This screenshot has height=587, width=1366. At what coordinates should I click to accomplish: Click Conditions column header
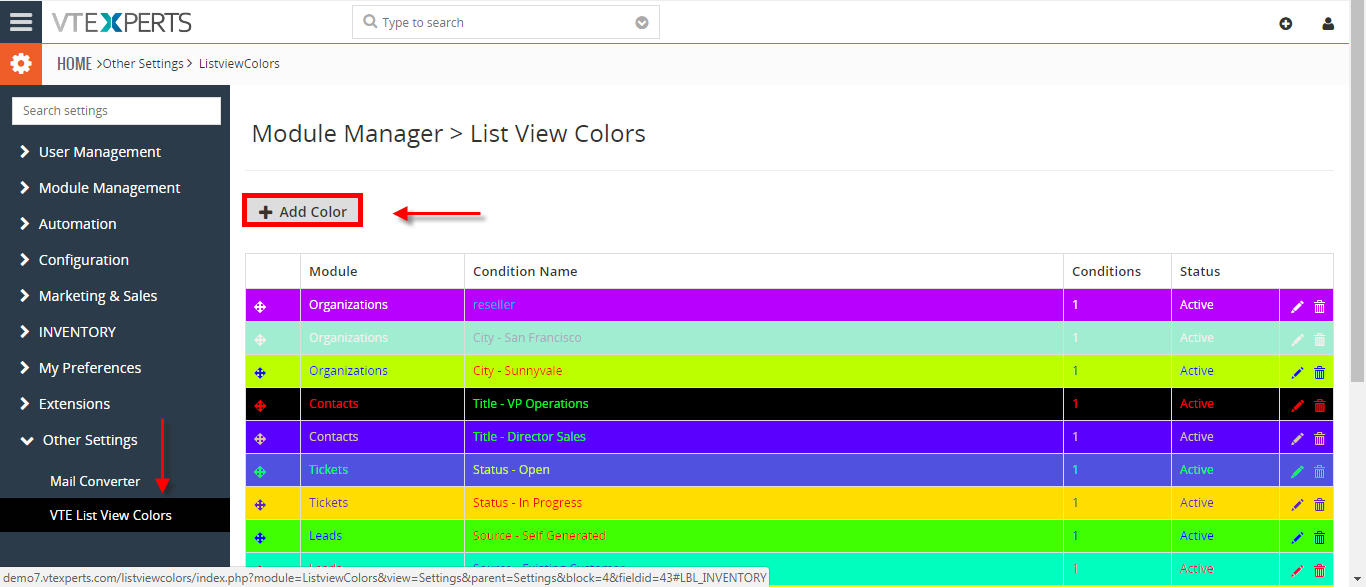click(1106, 271)
